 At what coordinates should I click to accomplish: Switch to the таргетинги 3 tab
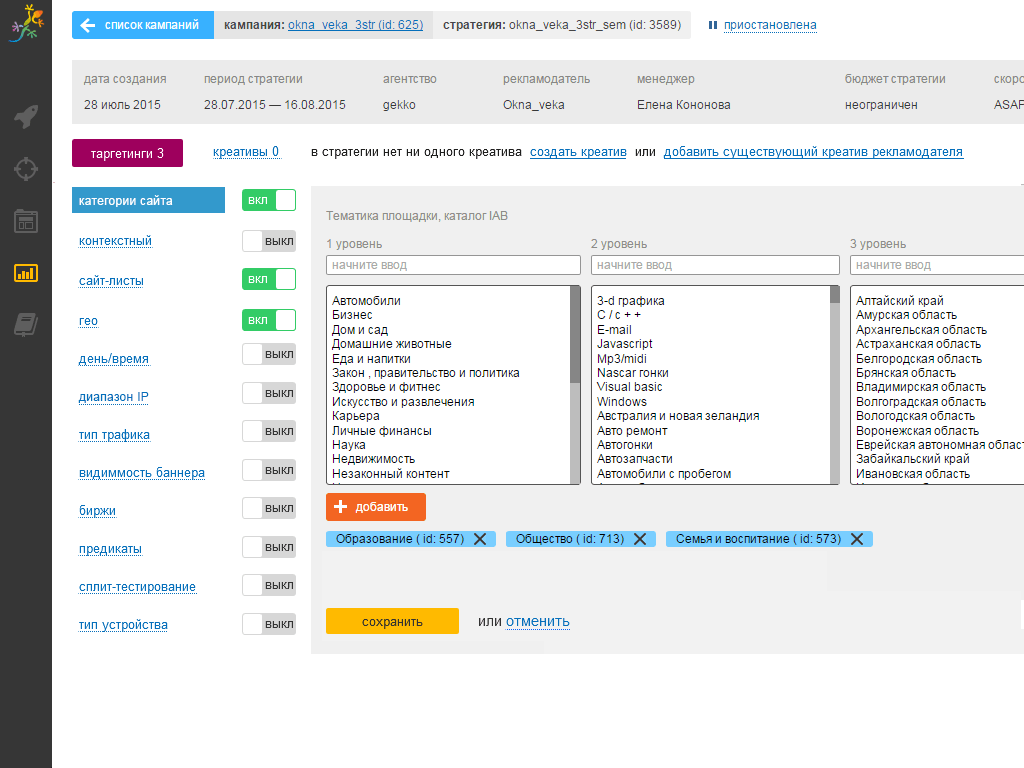point(127,153)
